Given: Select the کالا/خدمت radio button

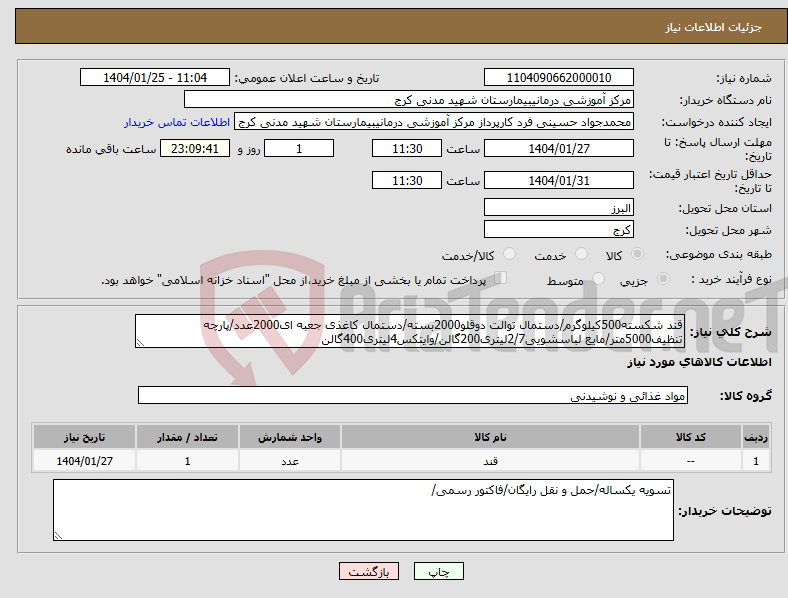Looking at the screenshot, I should (x=510, y=254).
